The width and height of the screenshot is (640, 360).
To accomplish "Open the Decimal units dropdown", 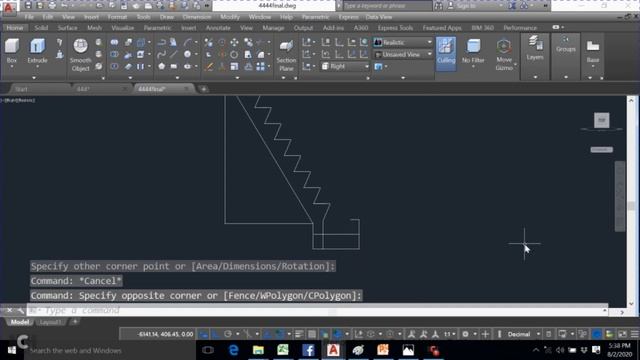I will [523, 334].
